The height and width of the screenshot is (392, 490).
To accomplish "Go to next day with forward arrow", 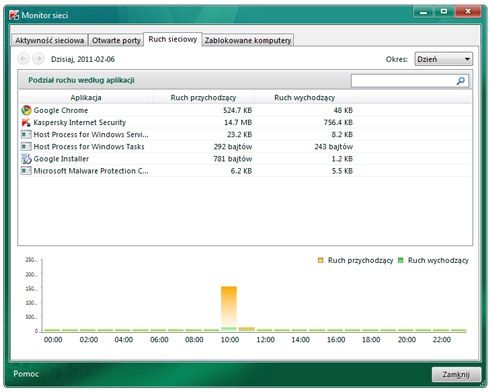I will [38, 59].
